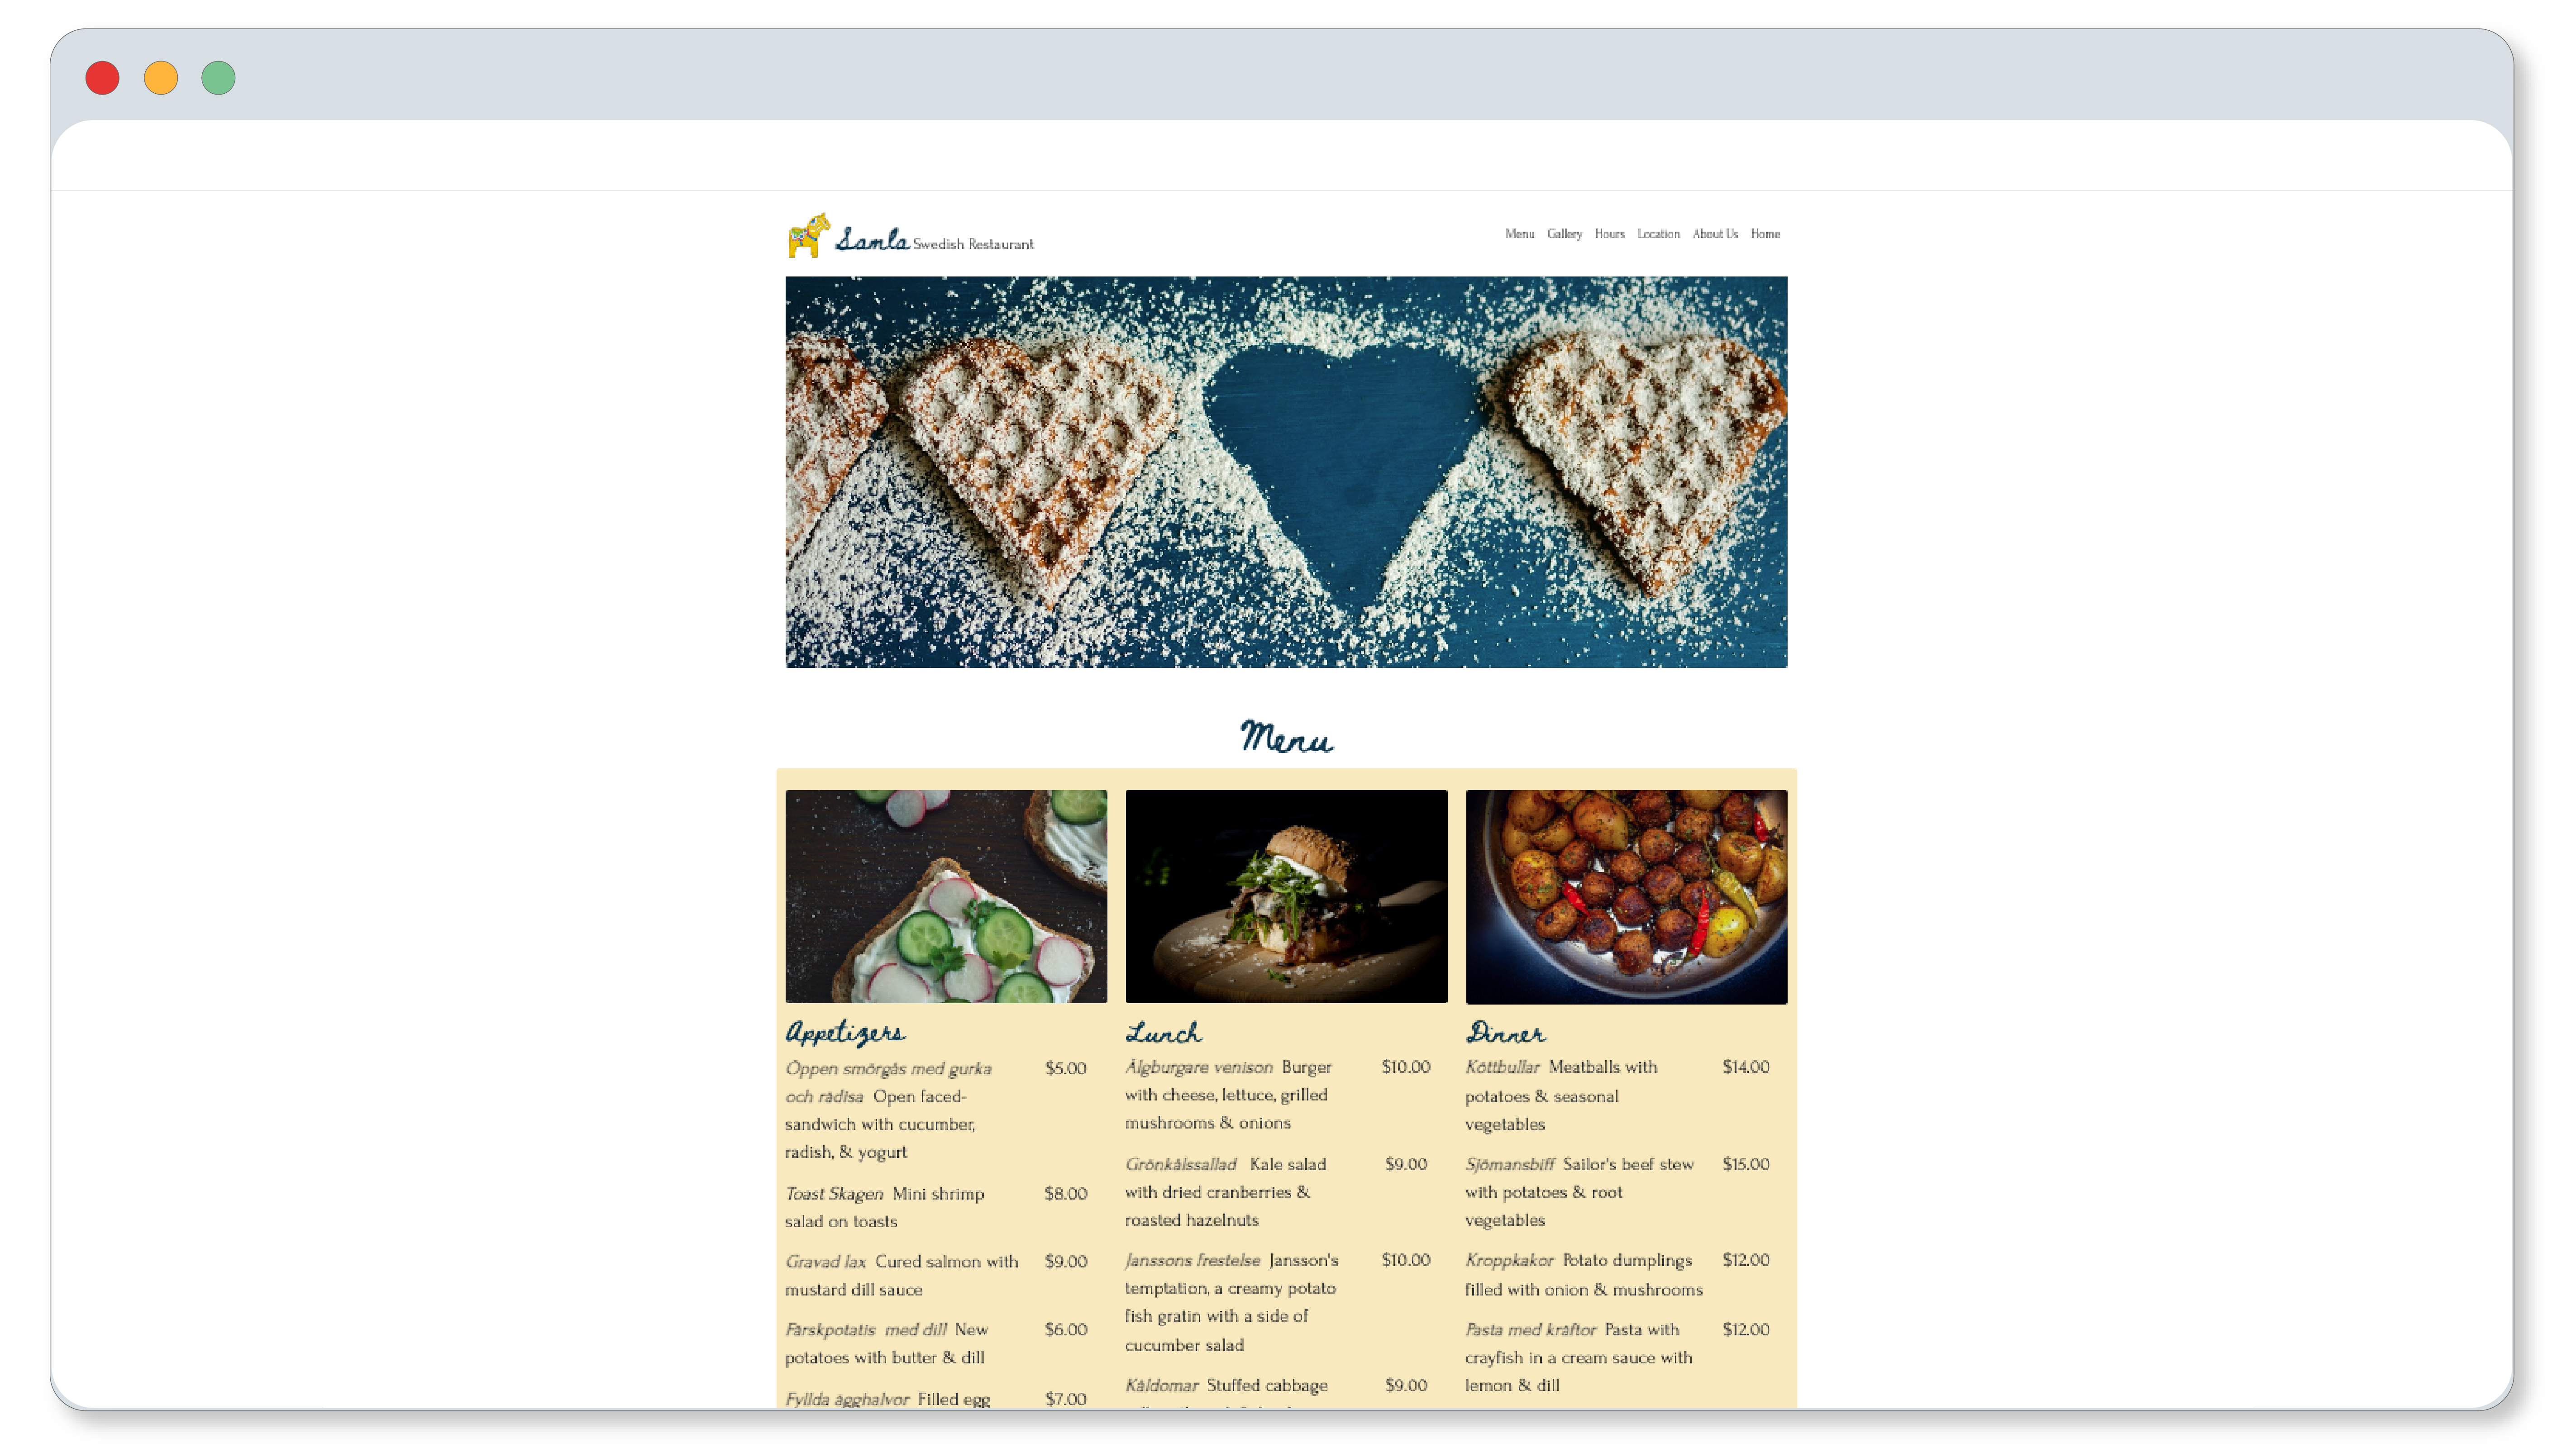The image size is (2576, 1448).
Task: Select the About Us navigation link
Action: (x=1715, y=234)
